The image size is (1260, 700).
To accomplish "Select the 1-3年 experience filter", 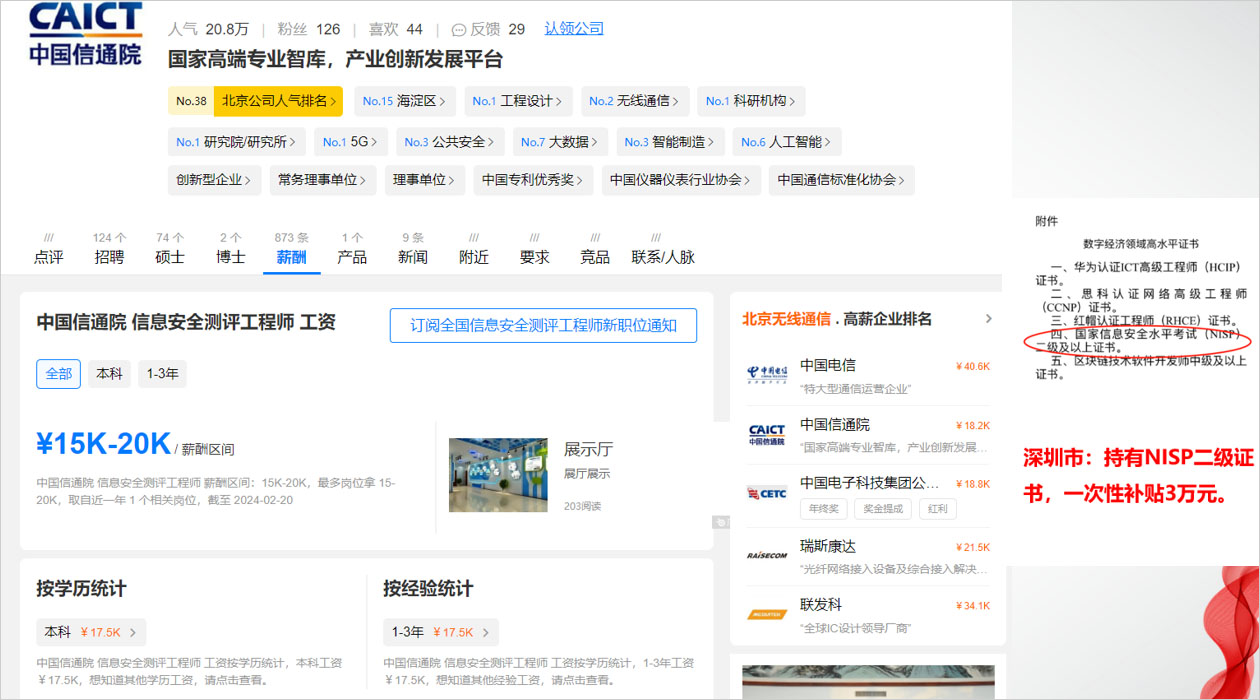I will click(162, 374).
